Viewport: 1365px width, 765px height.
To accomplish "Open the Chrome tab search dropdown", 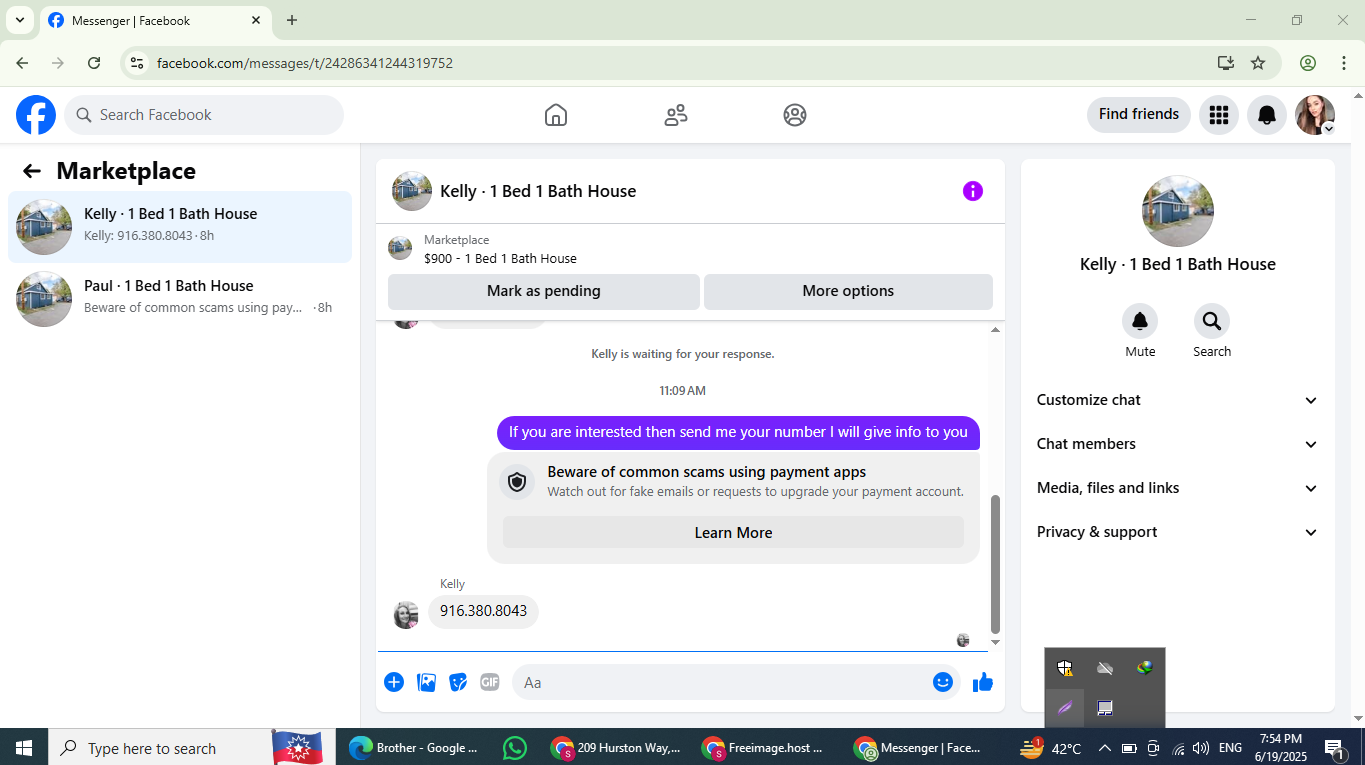I will coord(19,20).
